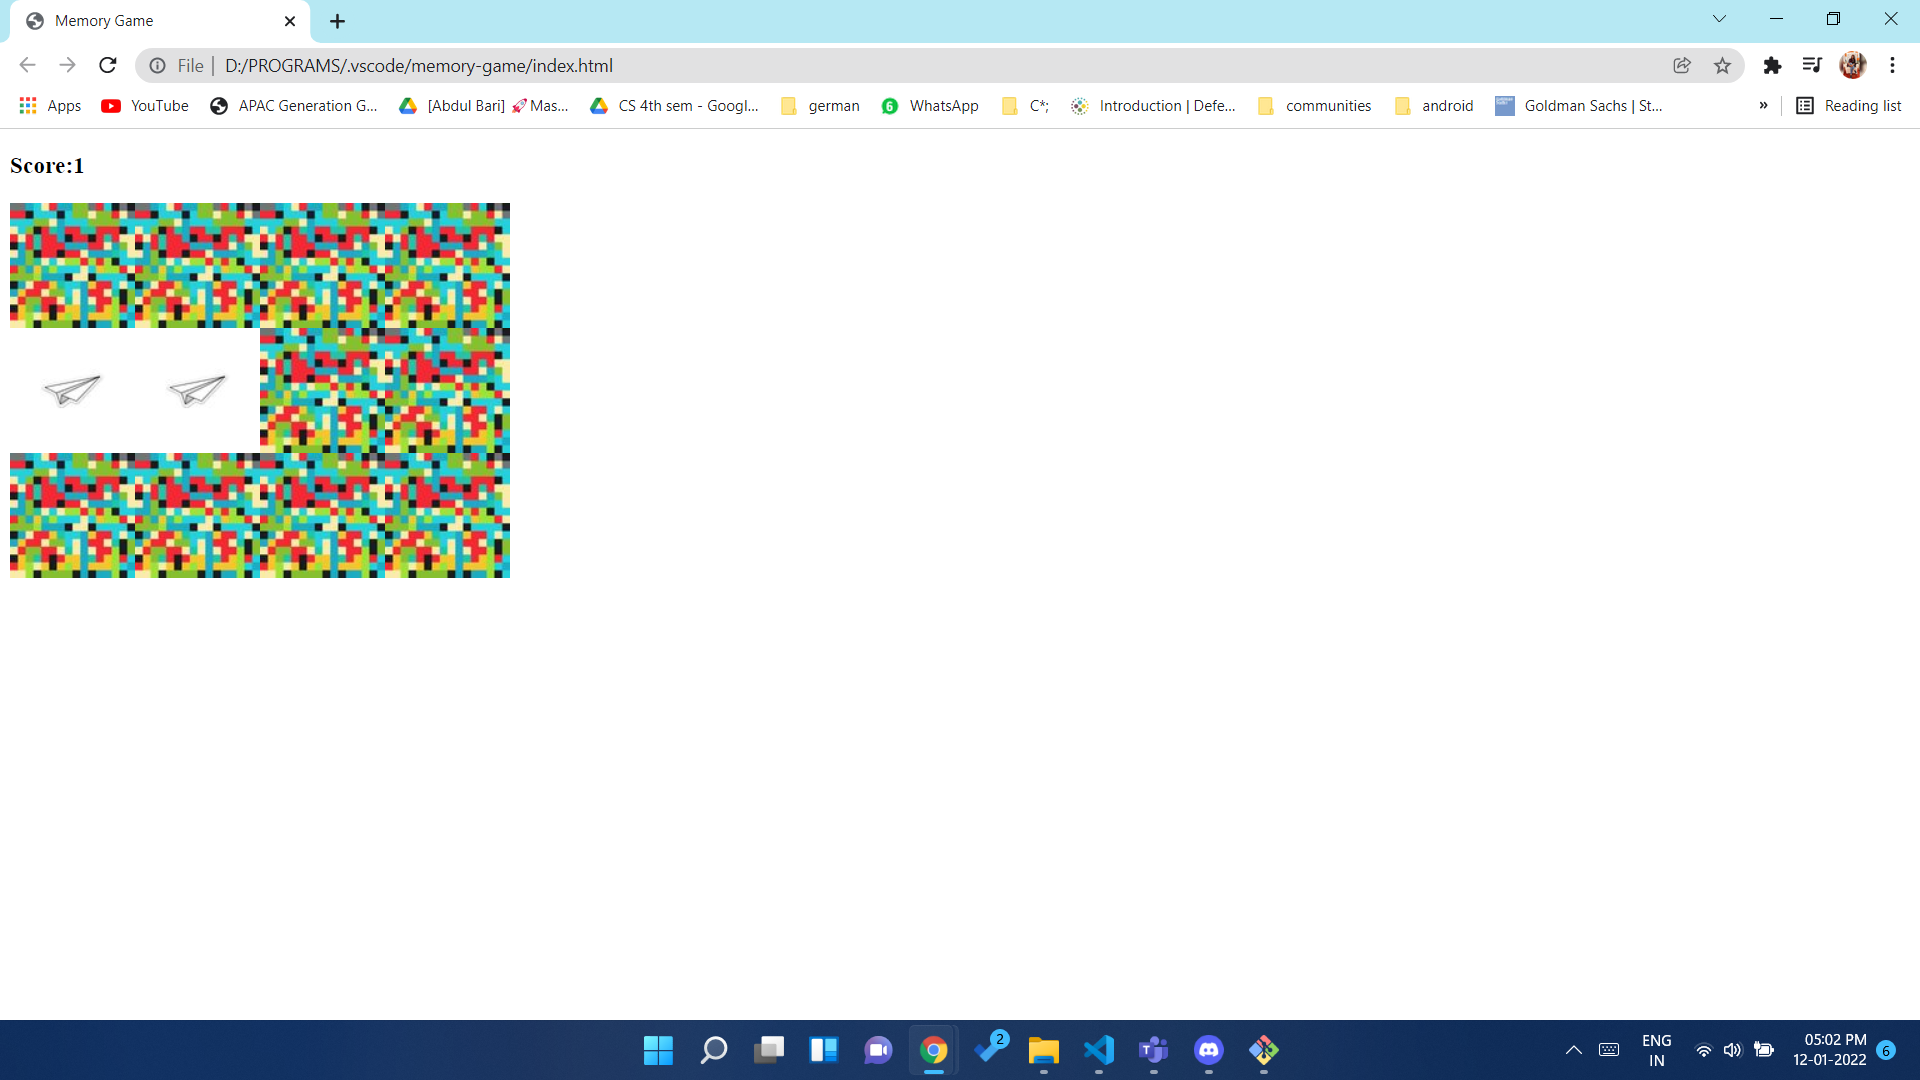Image resolution: width=1920 pixels, height=1080 pixels.
Task: Open Chrome three-dot menu
Action: (1892, 66)
